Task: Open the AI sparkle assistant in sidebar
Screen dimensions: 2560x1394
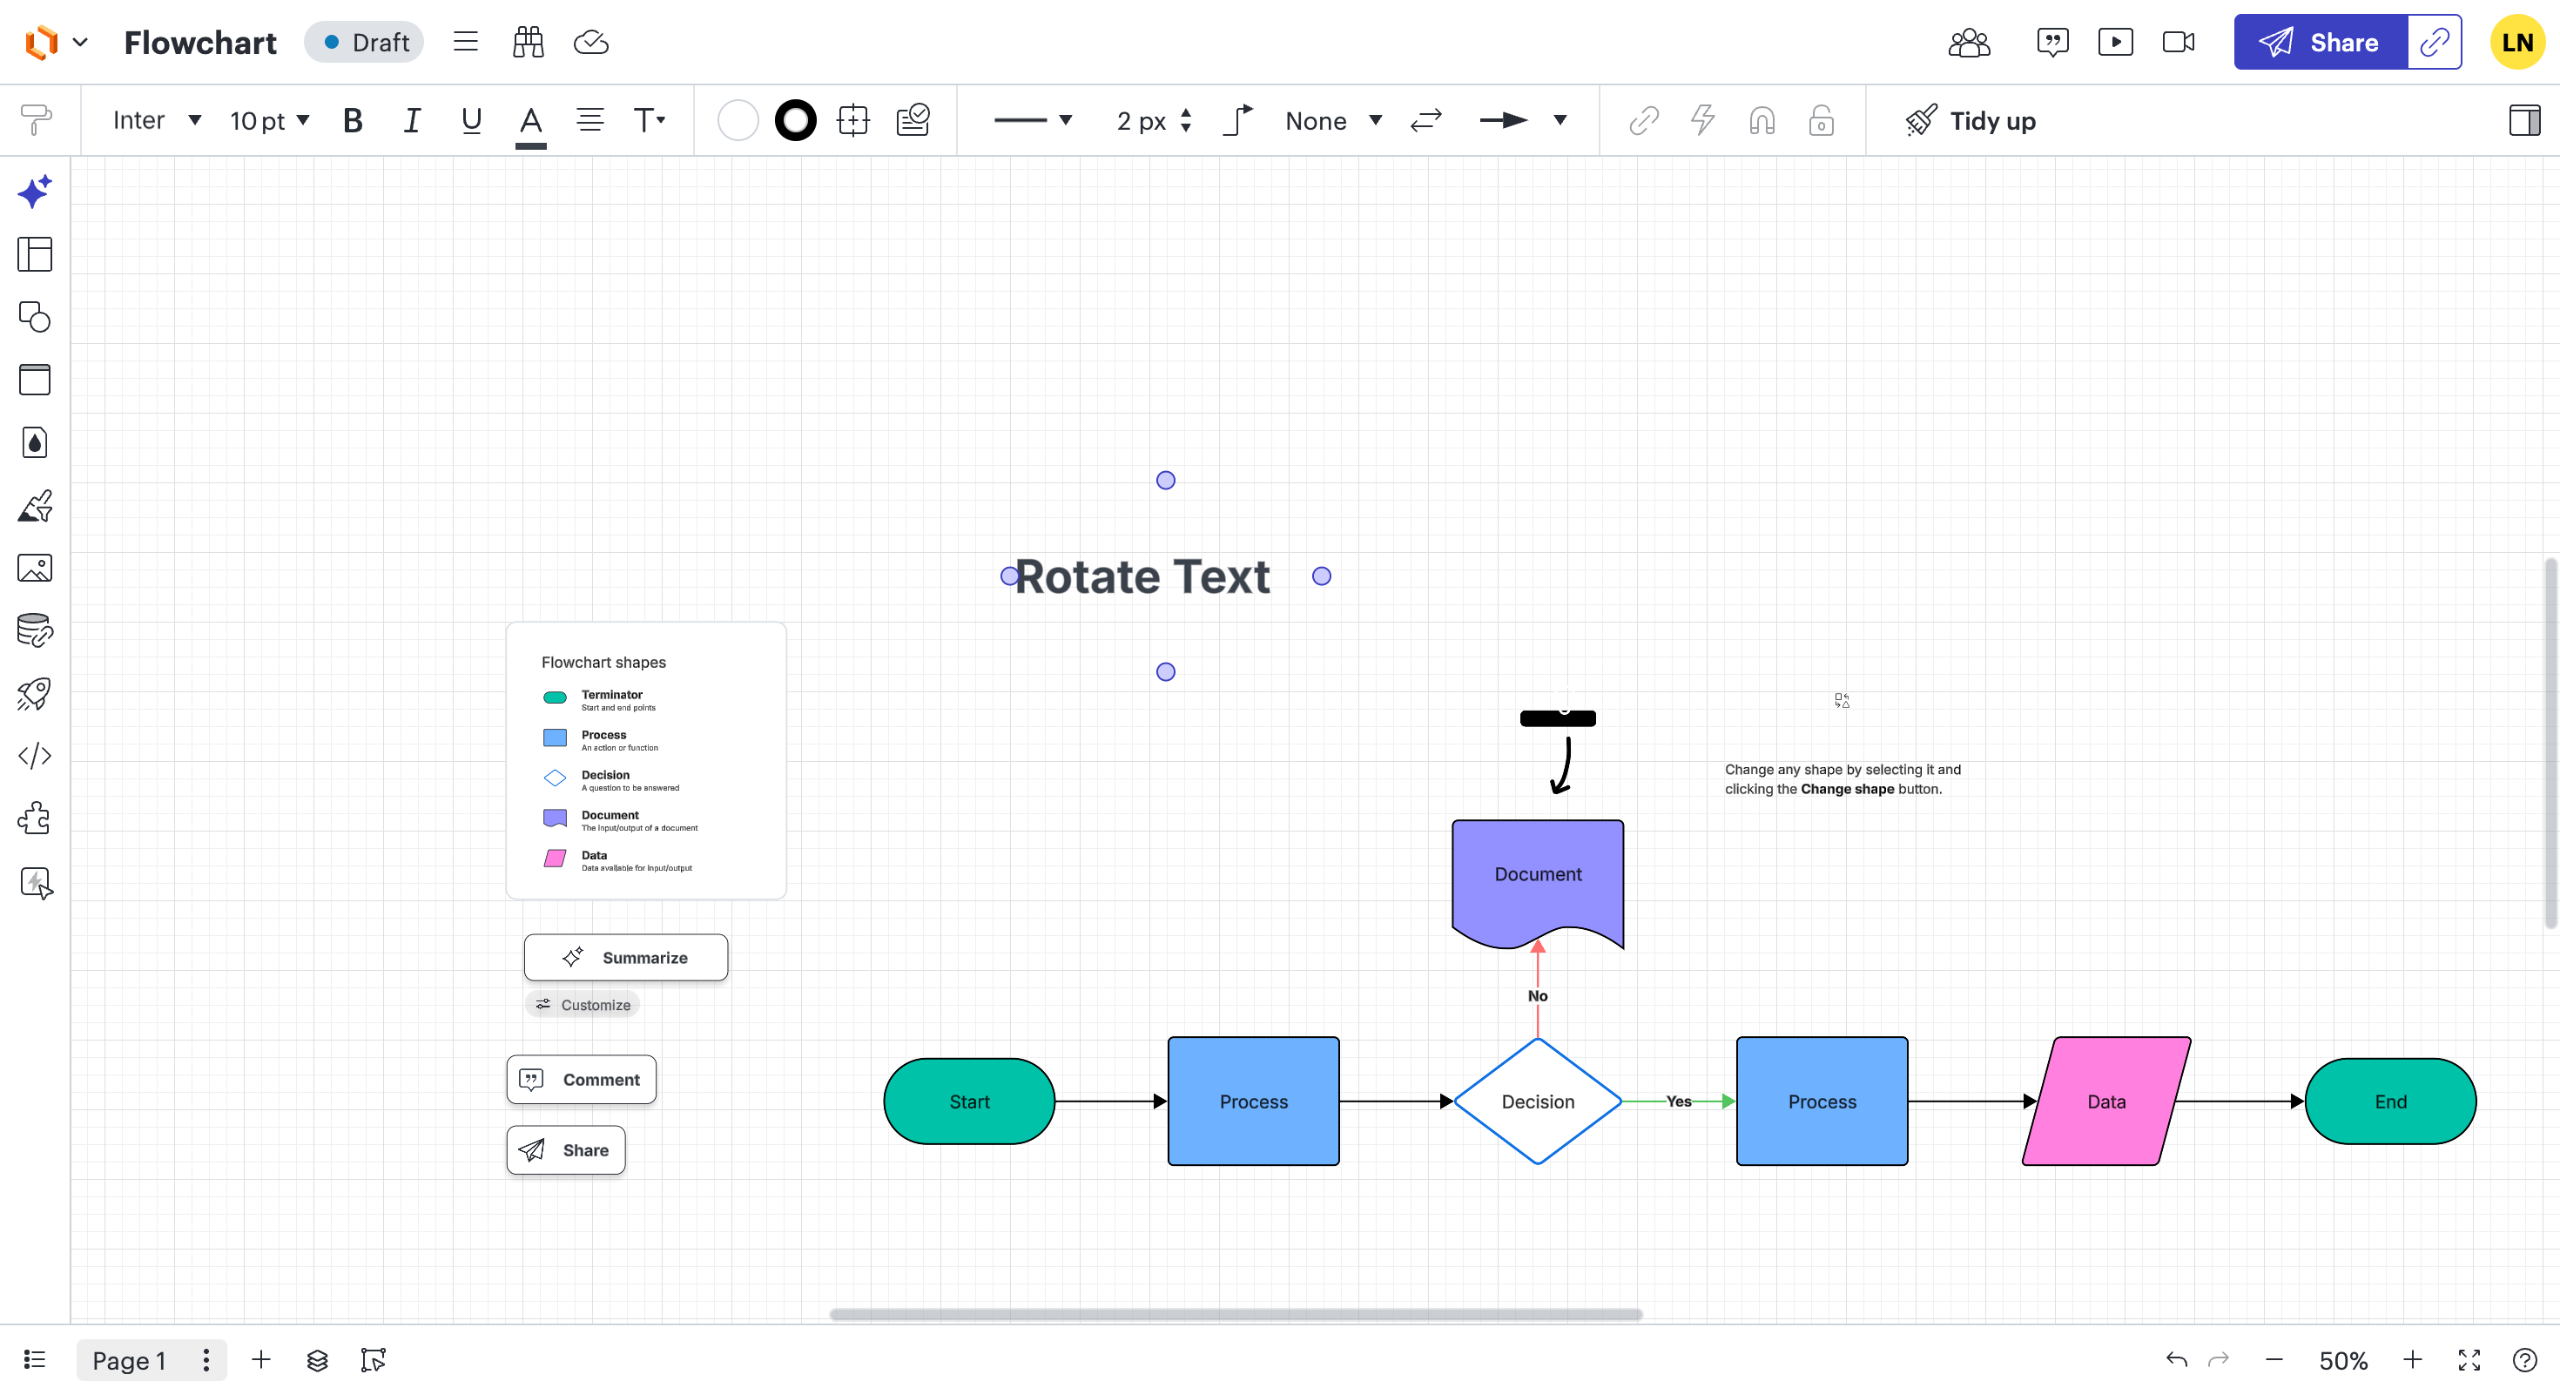Action: pyautogui.click(x=34, y=191)
